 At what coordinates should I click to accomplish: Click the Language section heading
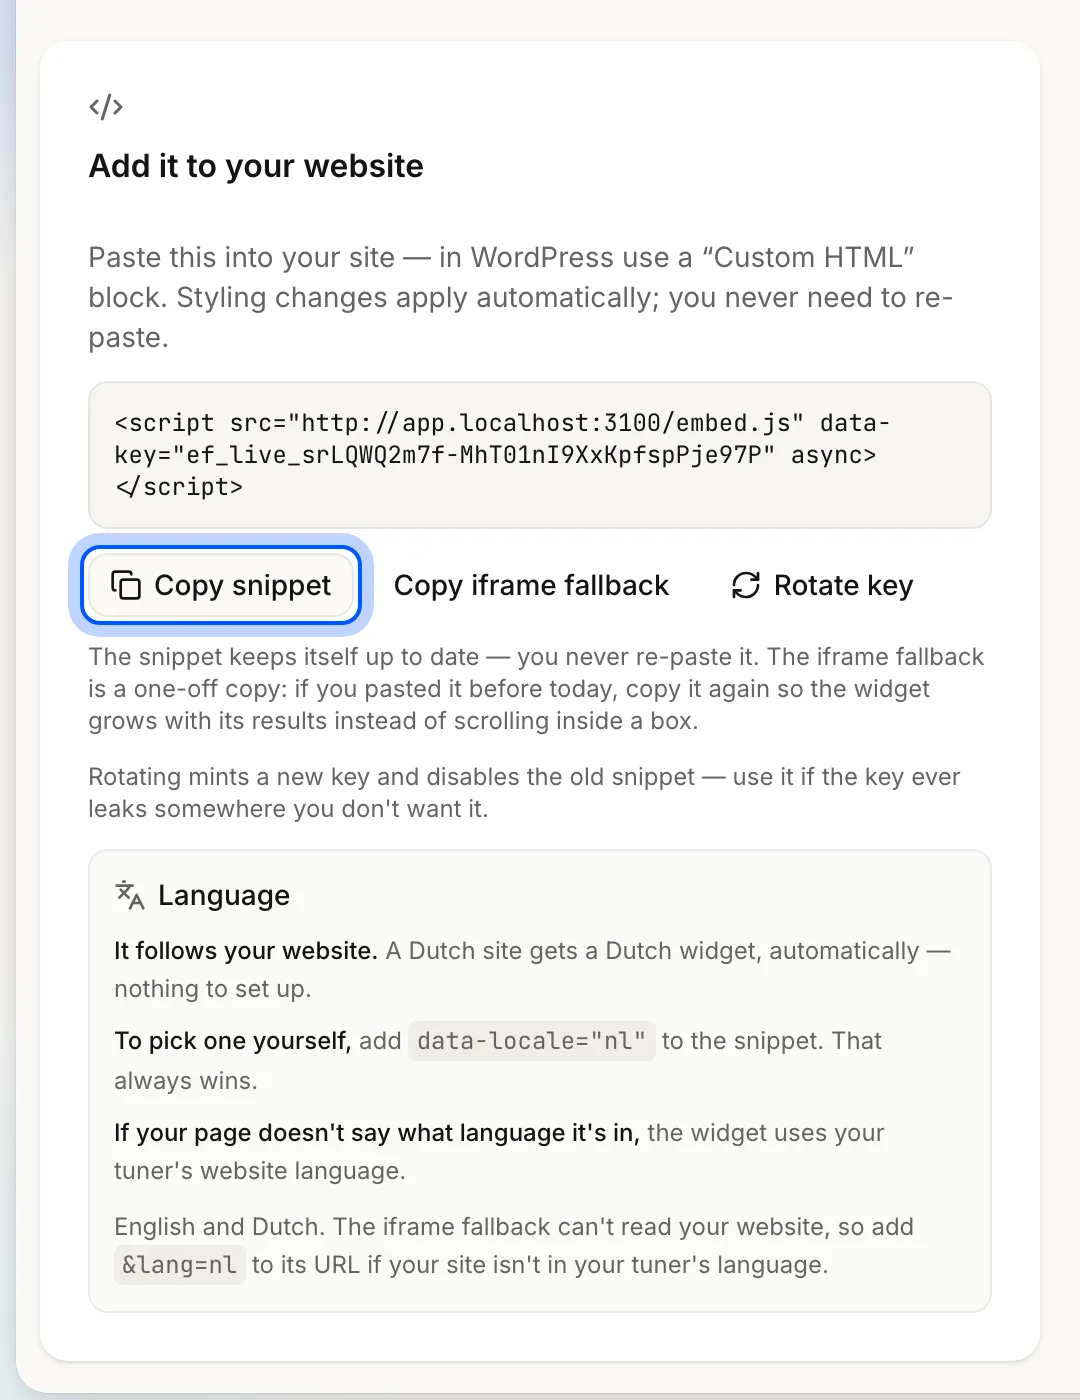click(224, 895)
